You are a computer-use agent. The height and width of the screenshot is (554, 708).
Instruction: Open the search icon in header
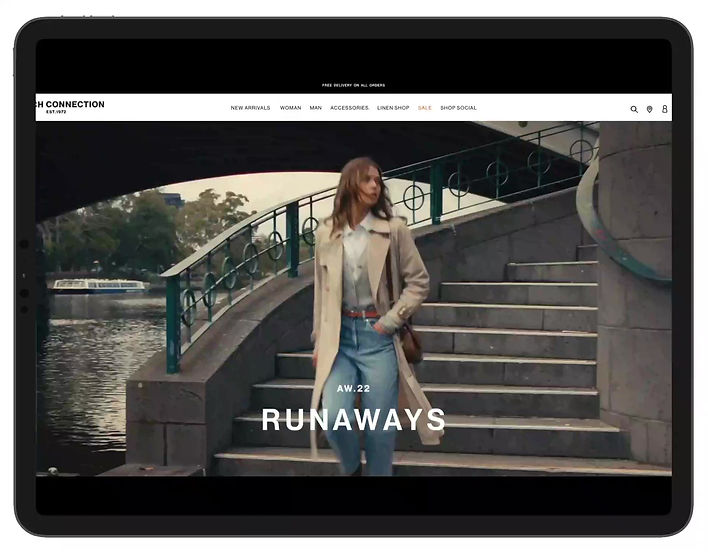(x=634, y=109)
